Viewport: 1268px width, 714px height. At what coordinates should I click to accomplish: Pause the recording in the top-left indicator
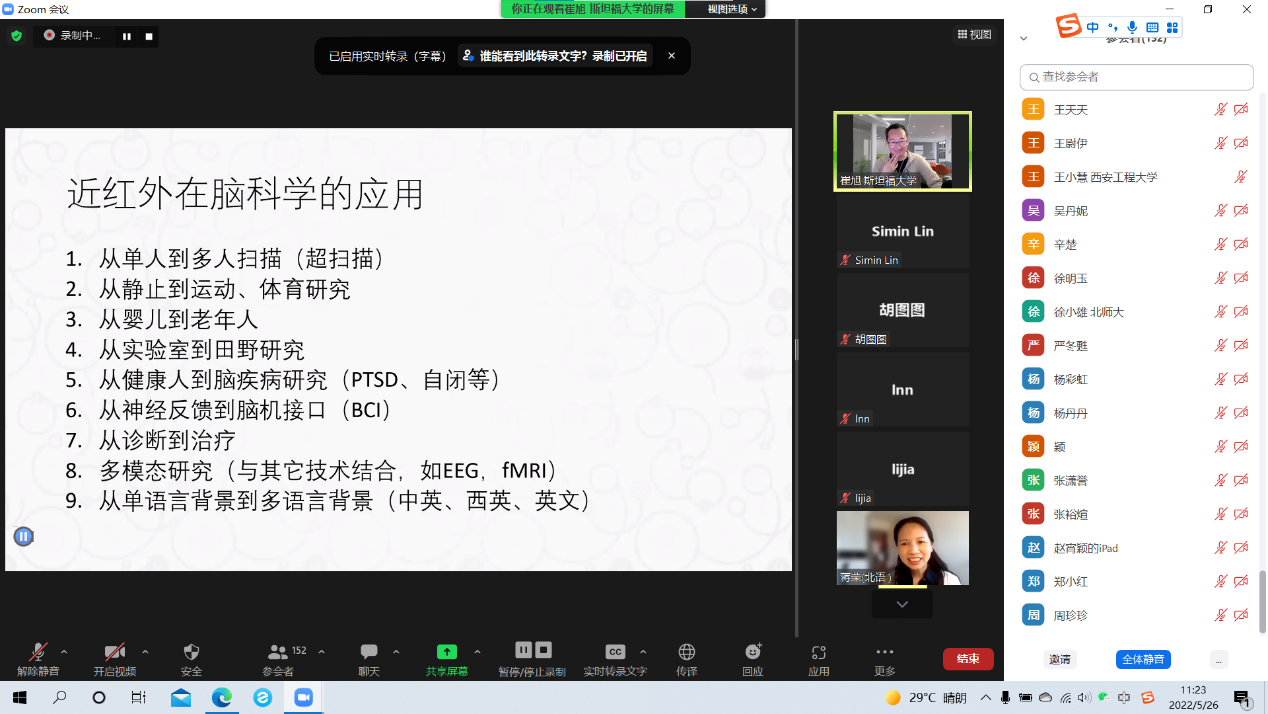(127, 36)
